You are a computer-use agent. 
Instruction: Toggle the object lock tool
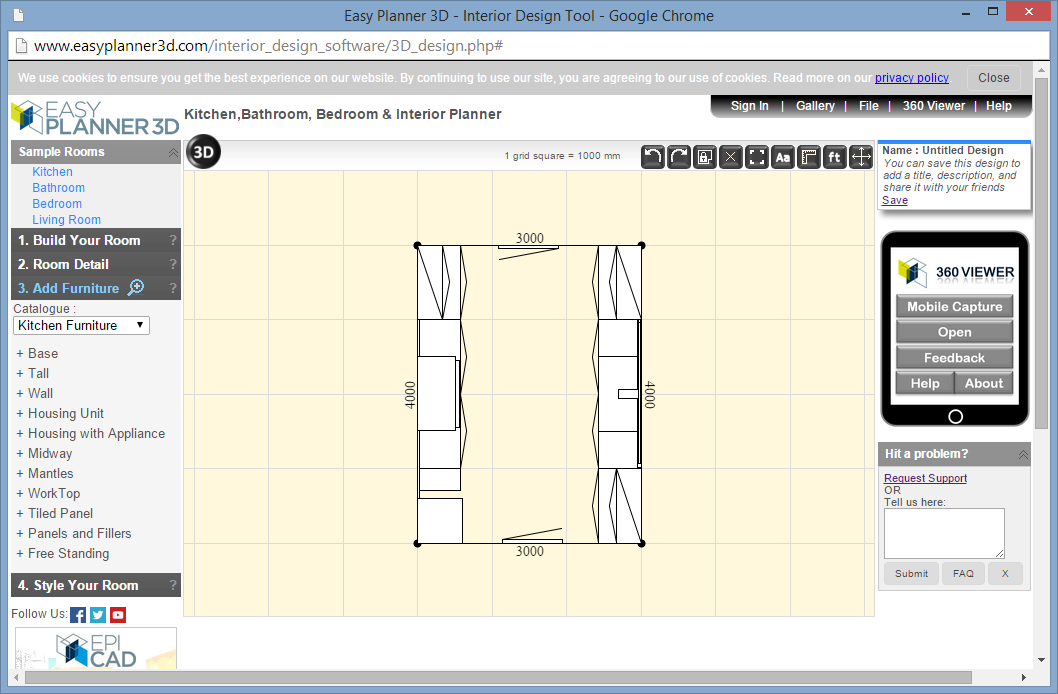coord(704,157)
